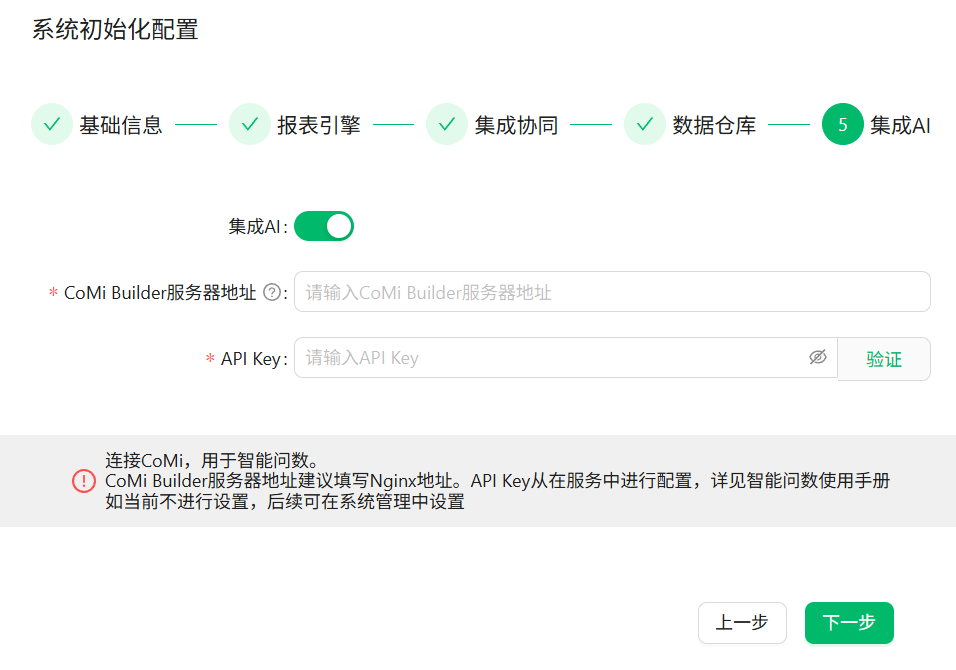Click the help icon beside CoMi Builder服务器地址
Screen dimensions: 956x670
270,293
